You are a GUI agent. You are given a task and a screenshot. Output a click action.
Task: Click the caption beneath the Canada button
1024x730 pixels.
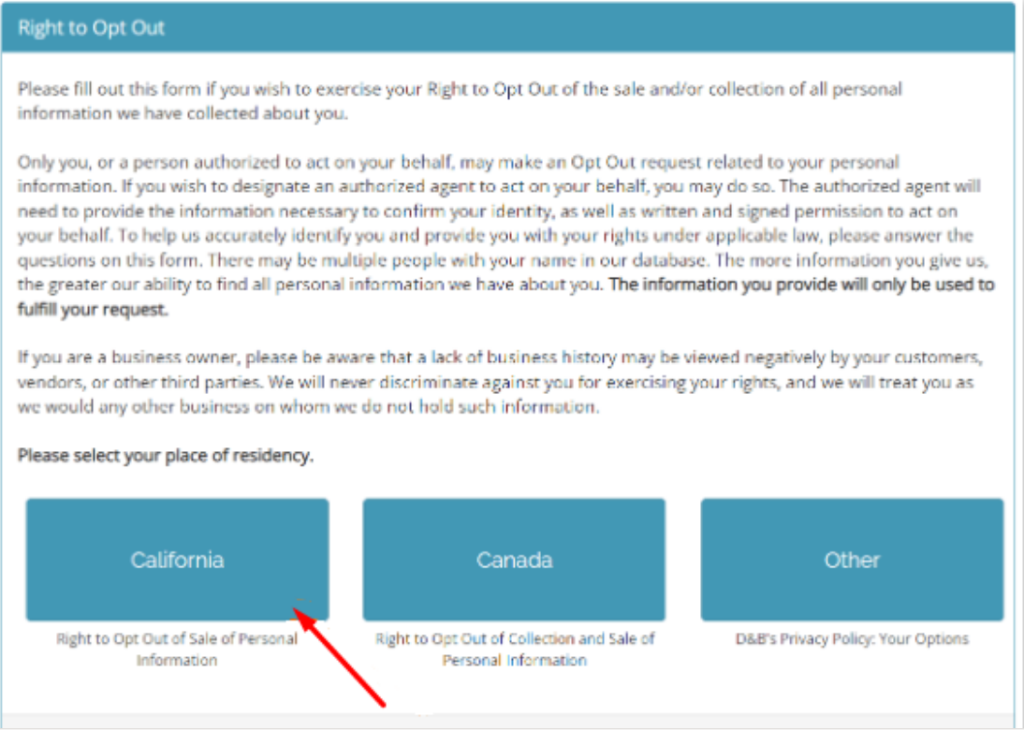(514, 649)
